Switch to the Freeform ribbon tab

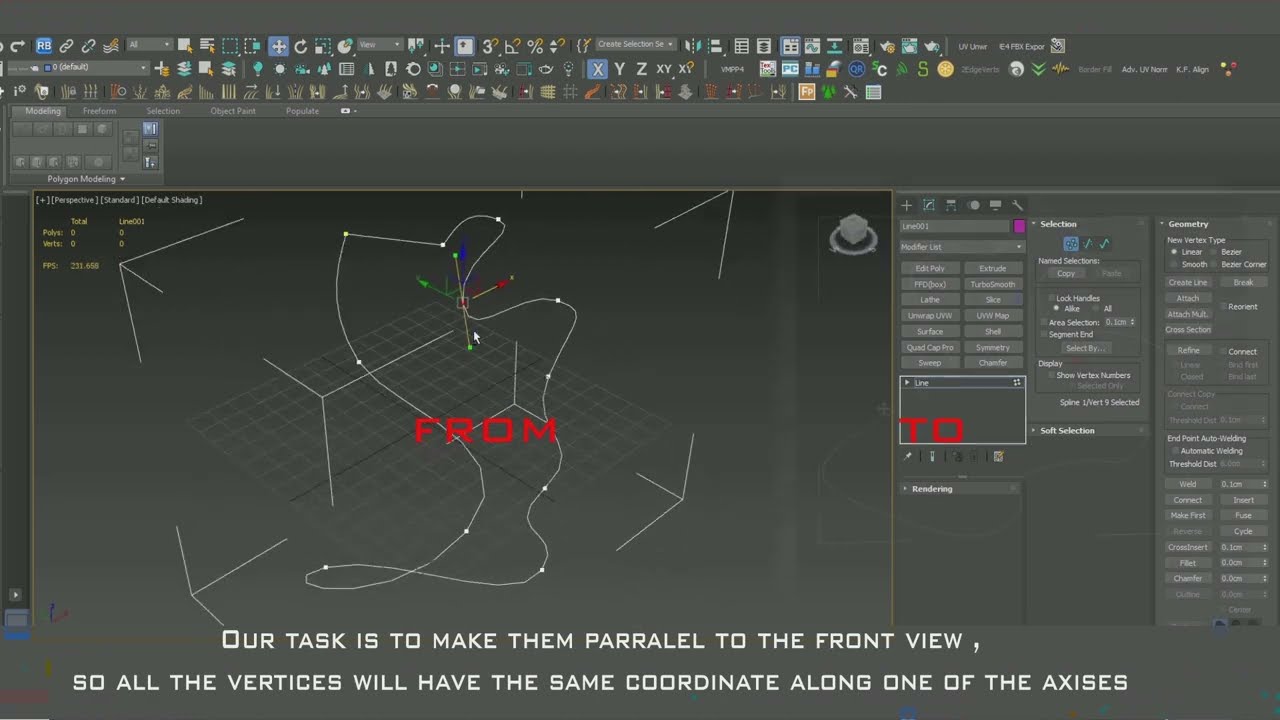(x=99, y=111)
